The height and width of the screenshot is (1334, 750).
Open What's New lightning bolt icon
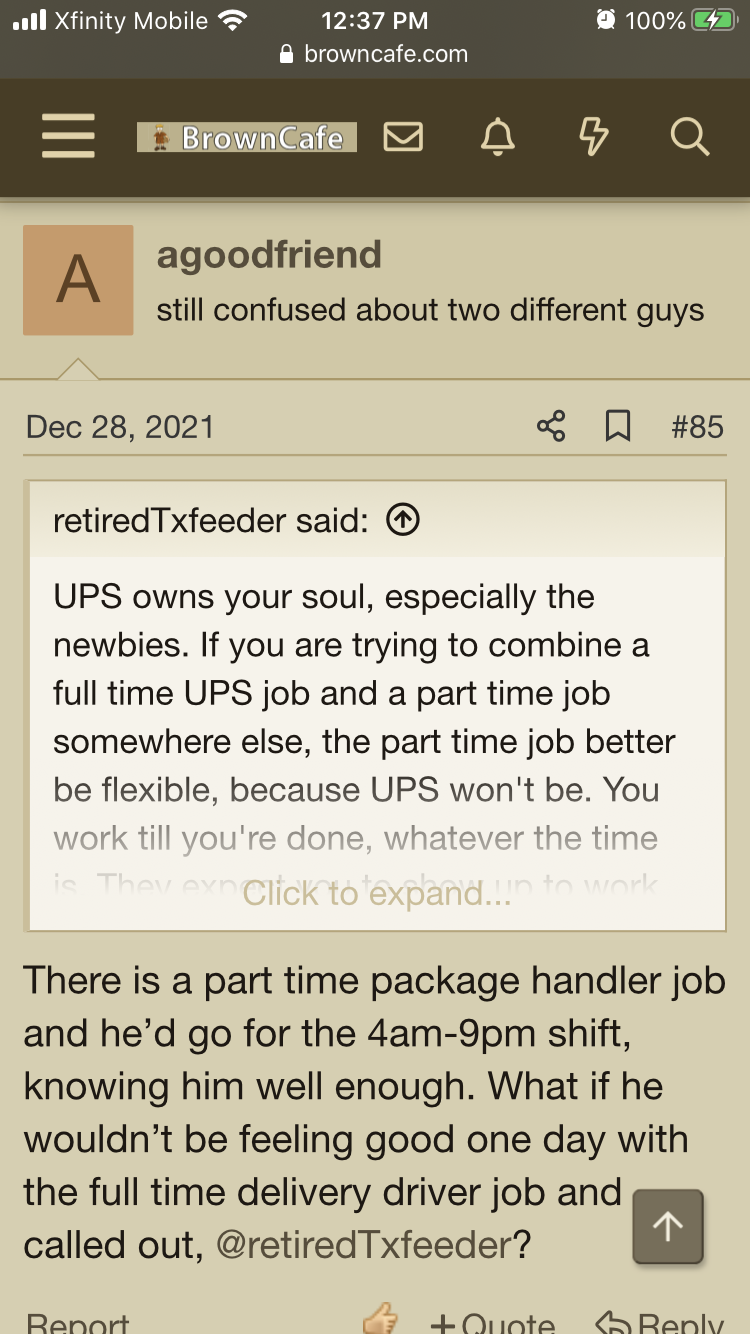pyautogui.click(x=594, y=137)
